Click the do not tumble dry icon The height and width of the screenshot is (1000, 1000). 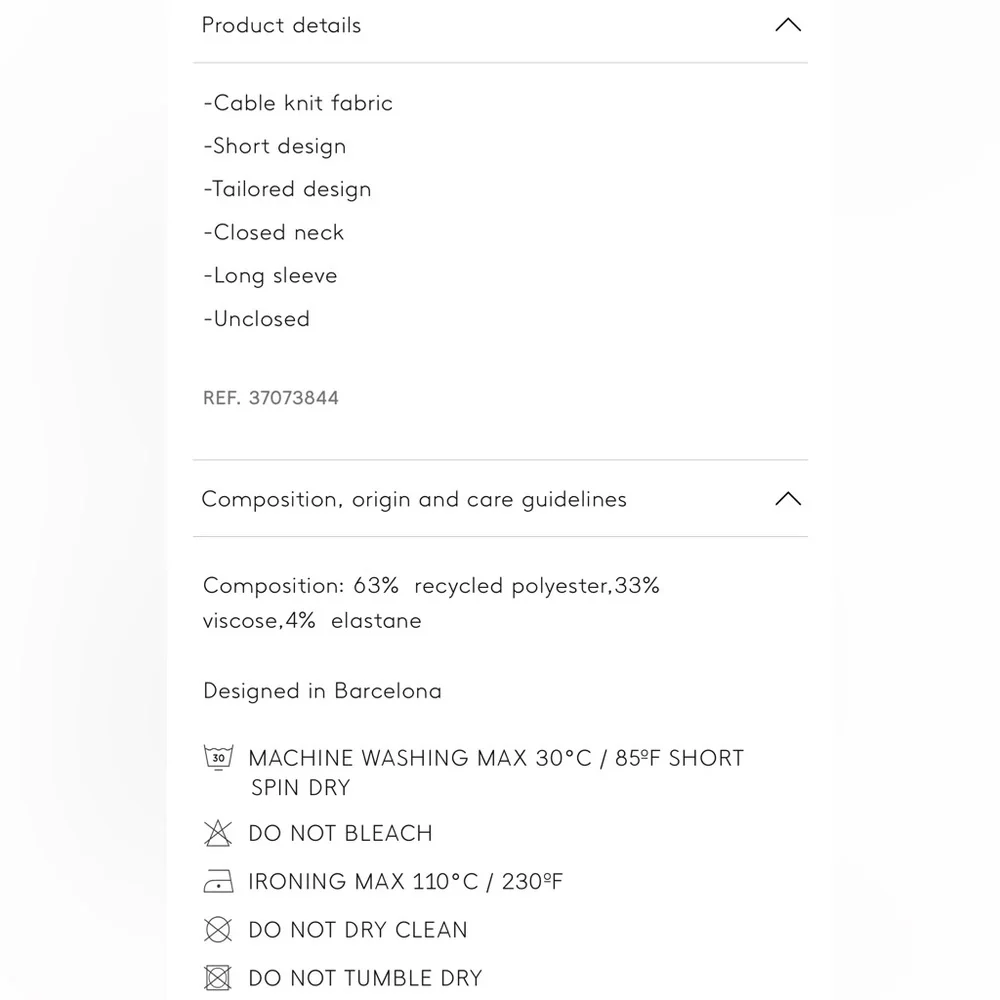218,978
